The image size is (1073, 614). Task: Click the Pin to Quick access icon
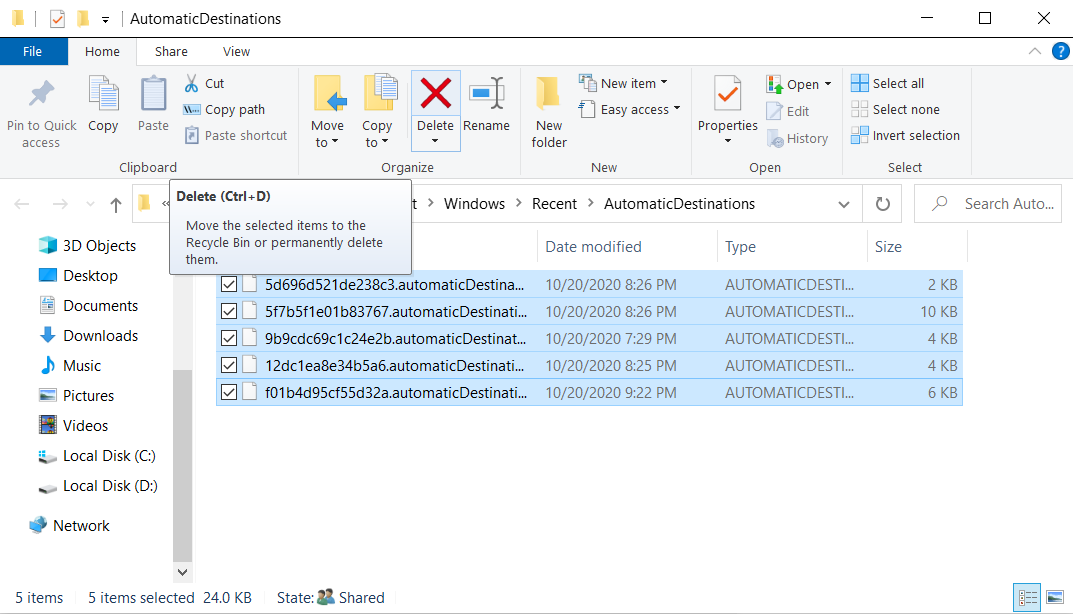point(41,95)
